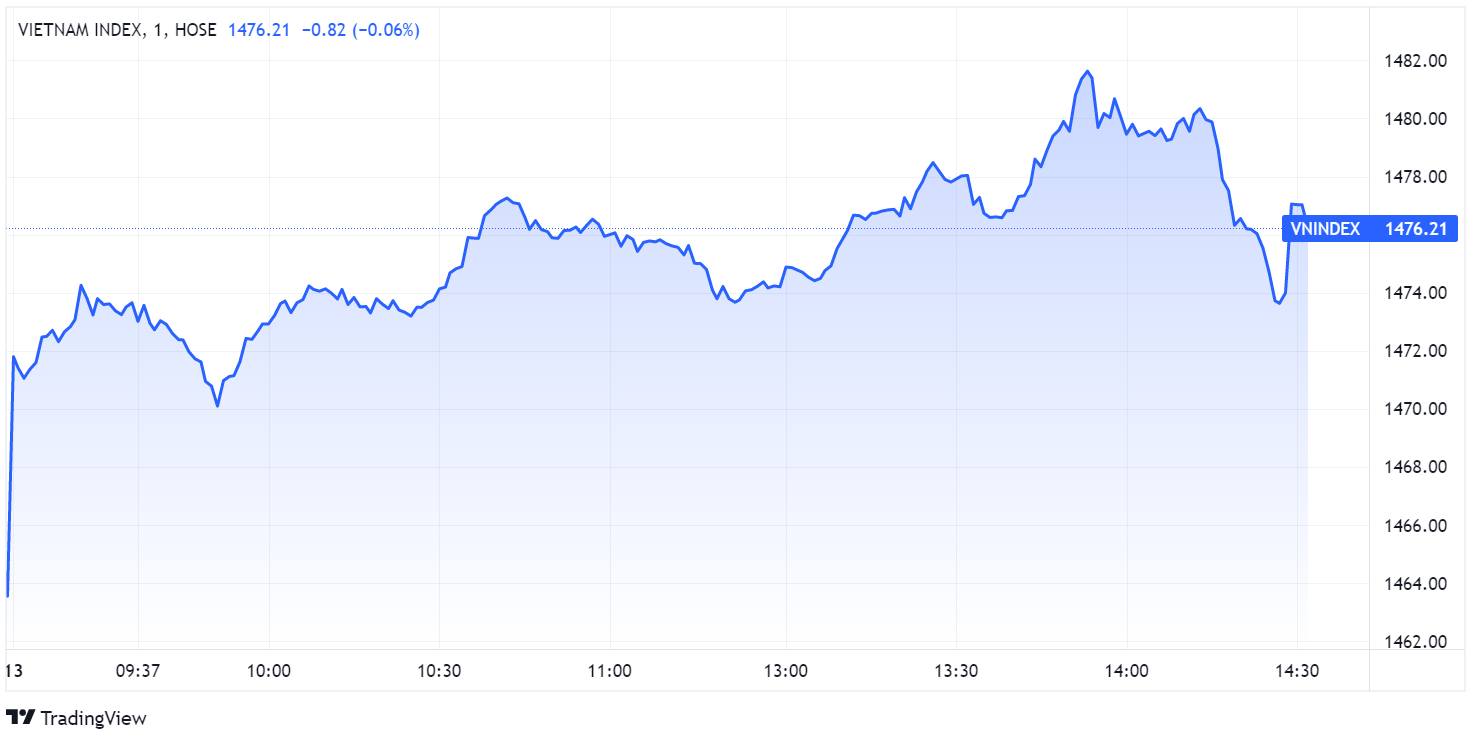The height and width of the screenshot is (744, 1480).
Task: Open the TradingView text link
Action: tap(93, 718)
